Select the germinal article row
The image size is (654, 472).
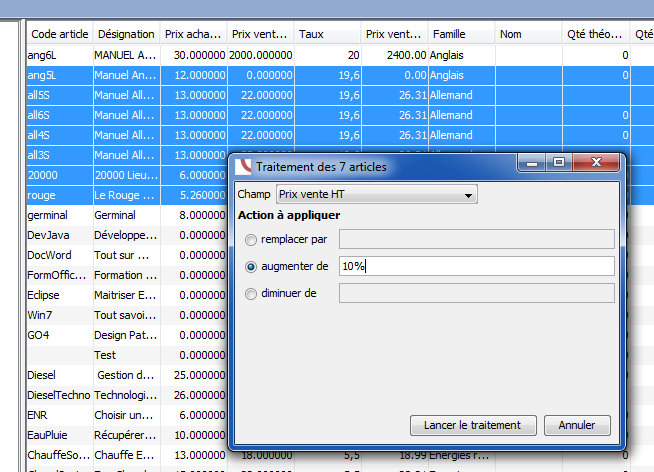[59, 215]
